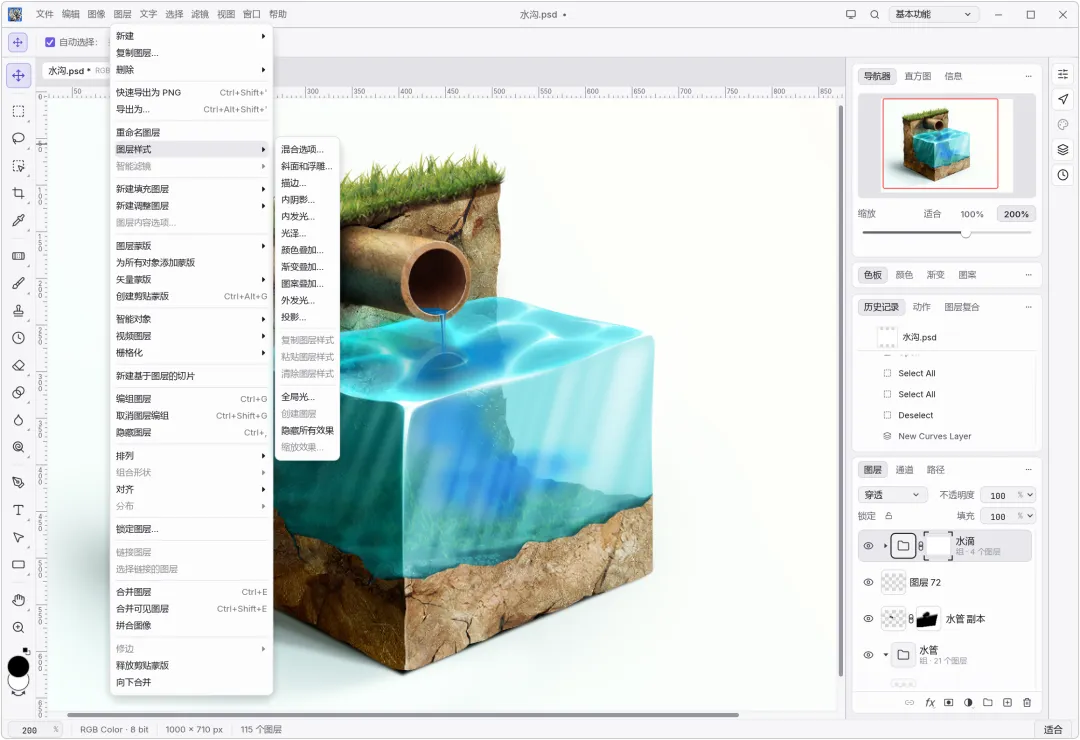The width and height of the screenshot is (1080, 740).
Task: Click the fx layer style icon
Action: [930, 702]
